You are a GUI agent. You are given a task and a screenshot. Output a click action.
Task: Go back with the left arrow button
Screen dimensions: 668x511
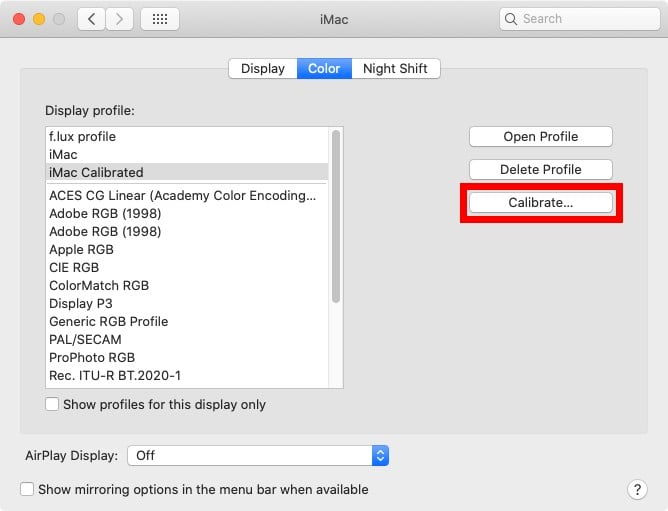point(92,19)
